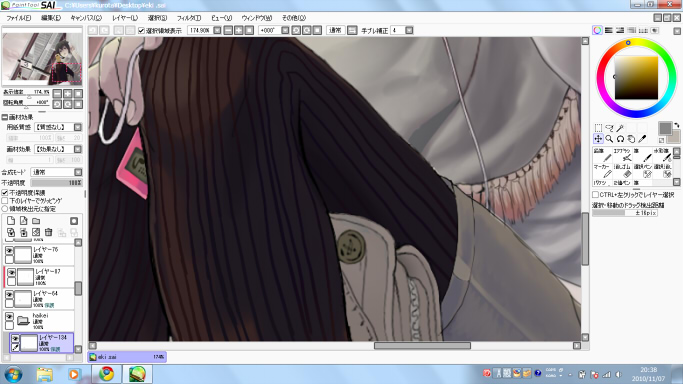Screen dimensions: 683x384
Task: Create a new normal layer
Action: point(11,221)
